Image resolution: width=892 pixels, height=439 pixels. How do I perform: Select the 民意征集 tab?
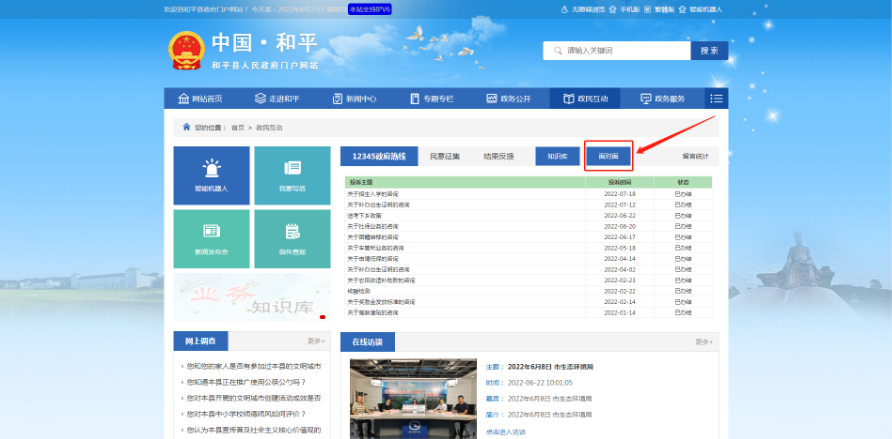click(x=445, y=156)
